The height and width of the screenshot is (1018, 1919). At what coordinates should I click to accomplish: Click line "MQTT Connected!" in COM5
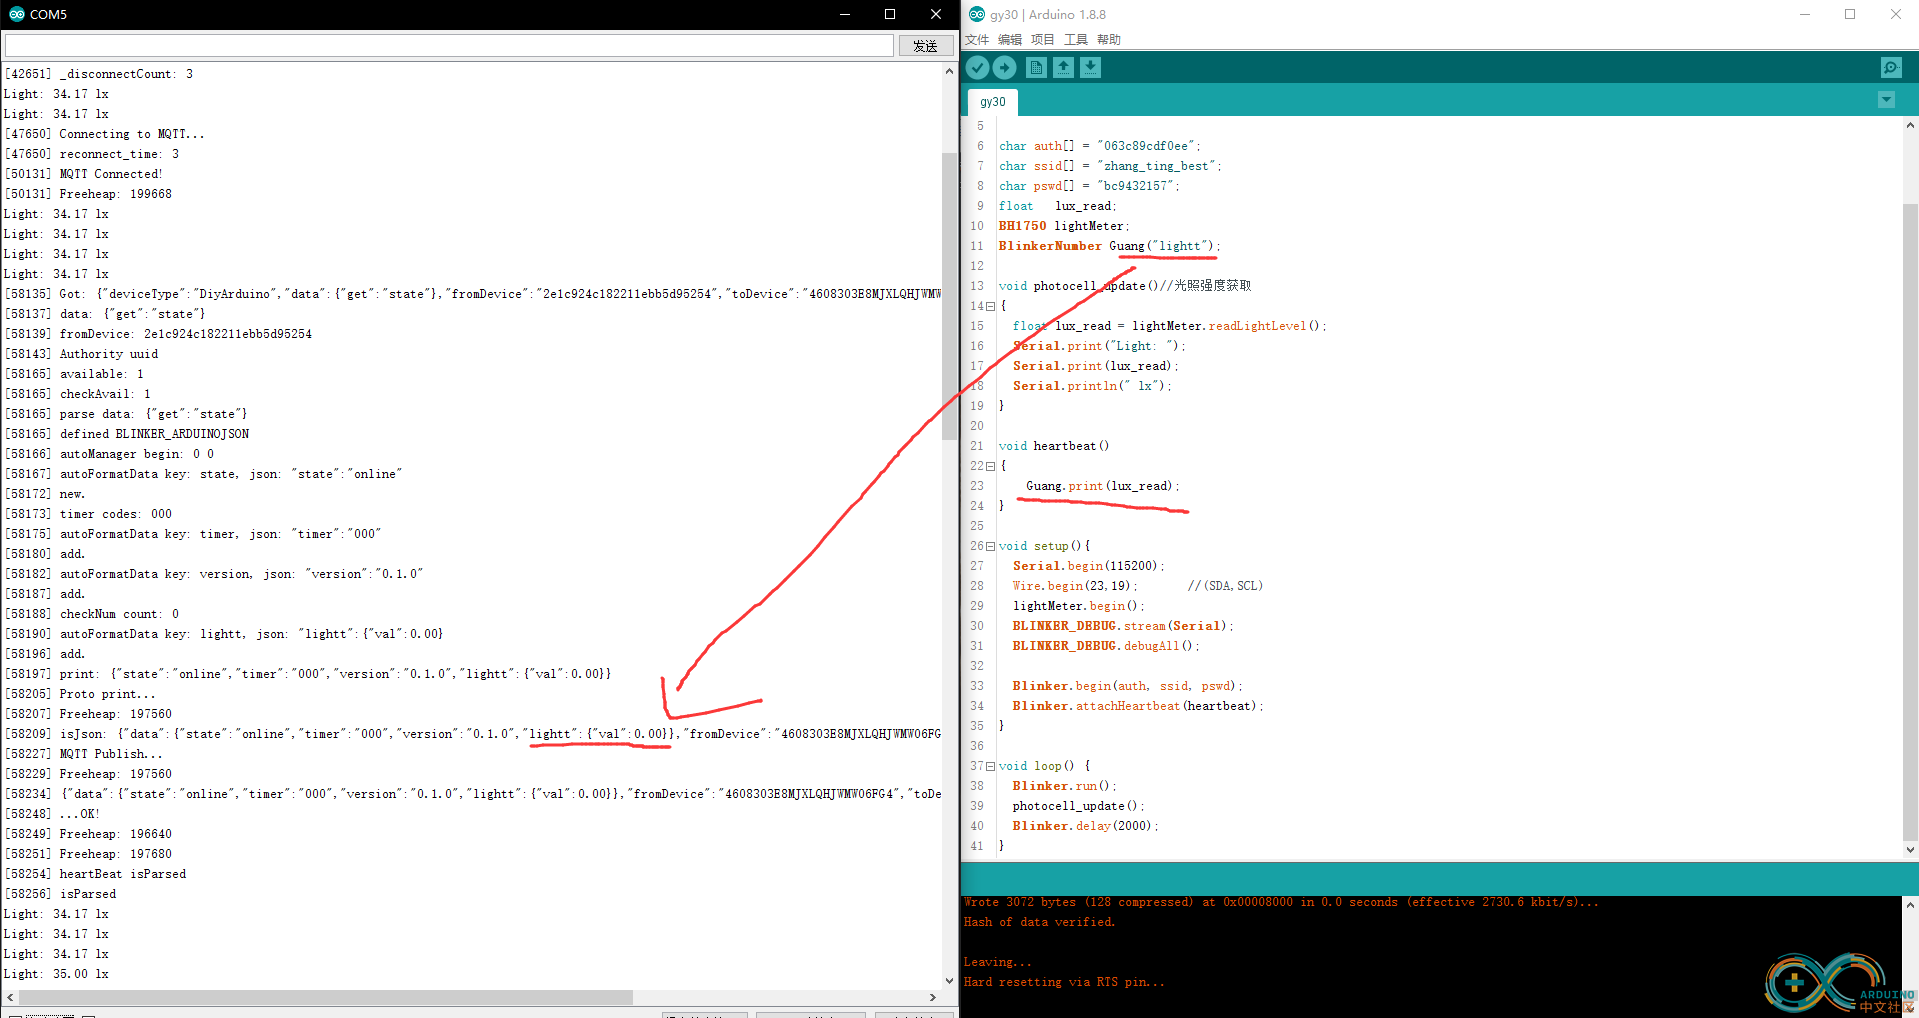(x=84, y=174)
